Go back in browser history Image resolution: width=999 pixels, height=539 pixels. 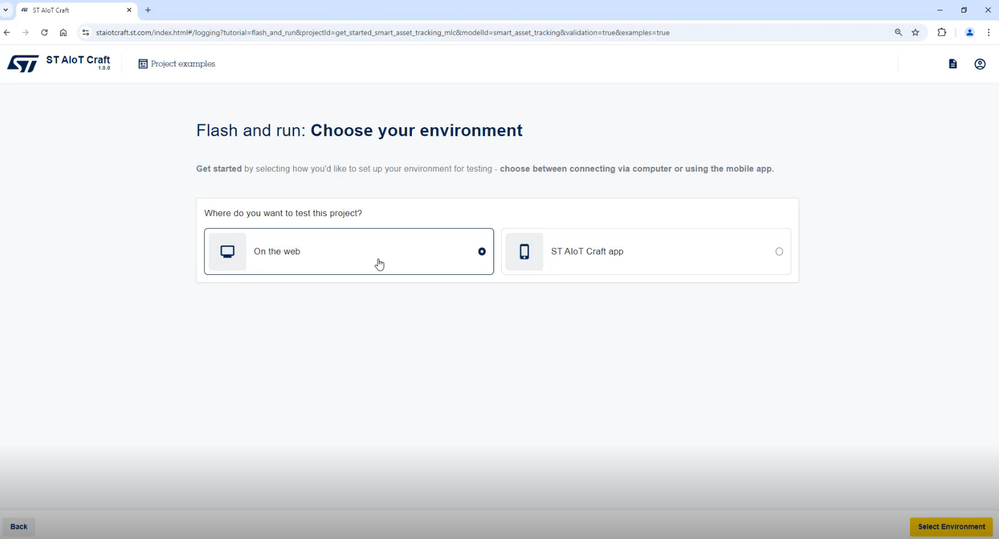pyautogui.click(x=7, y=32)
